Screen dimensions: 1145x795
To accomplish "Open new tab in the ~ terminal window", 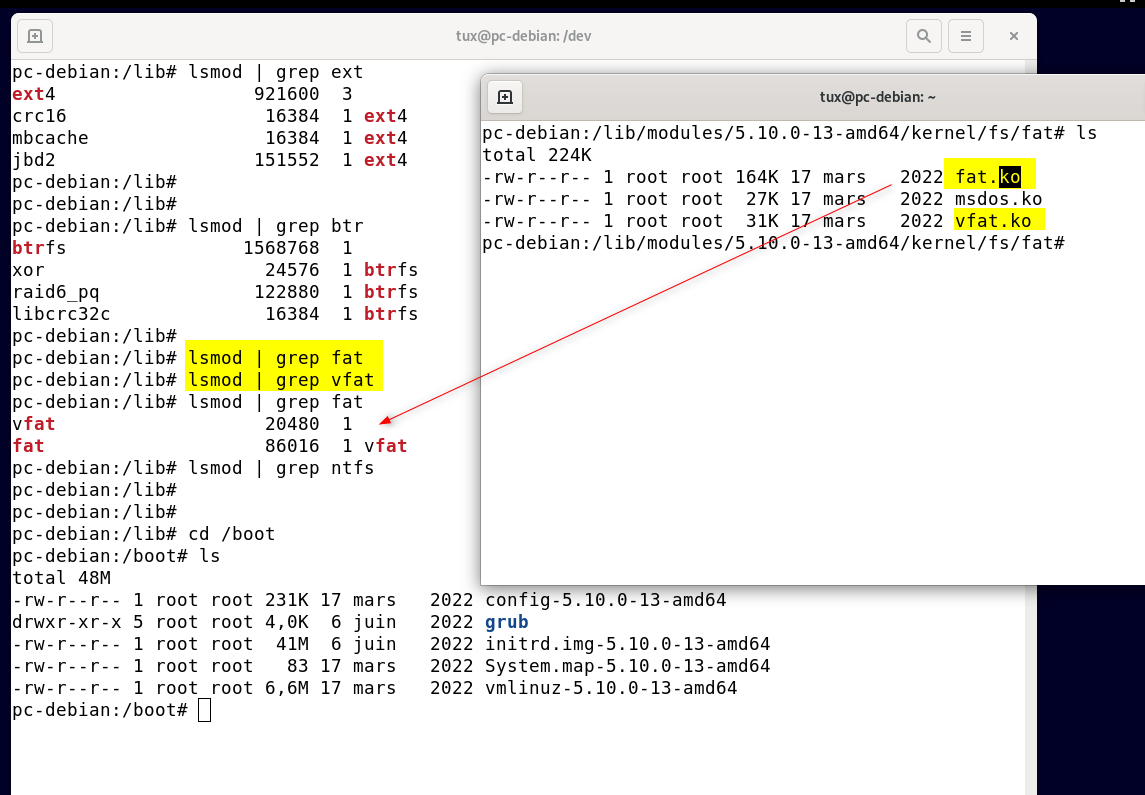I will [505, 97].
